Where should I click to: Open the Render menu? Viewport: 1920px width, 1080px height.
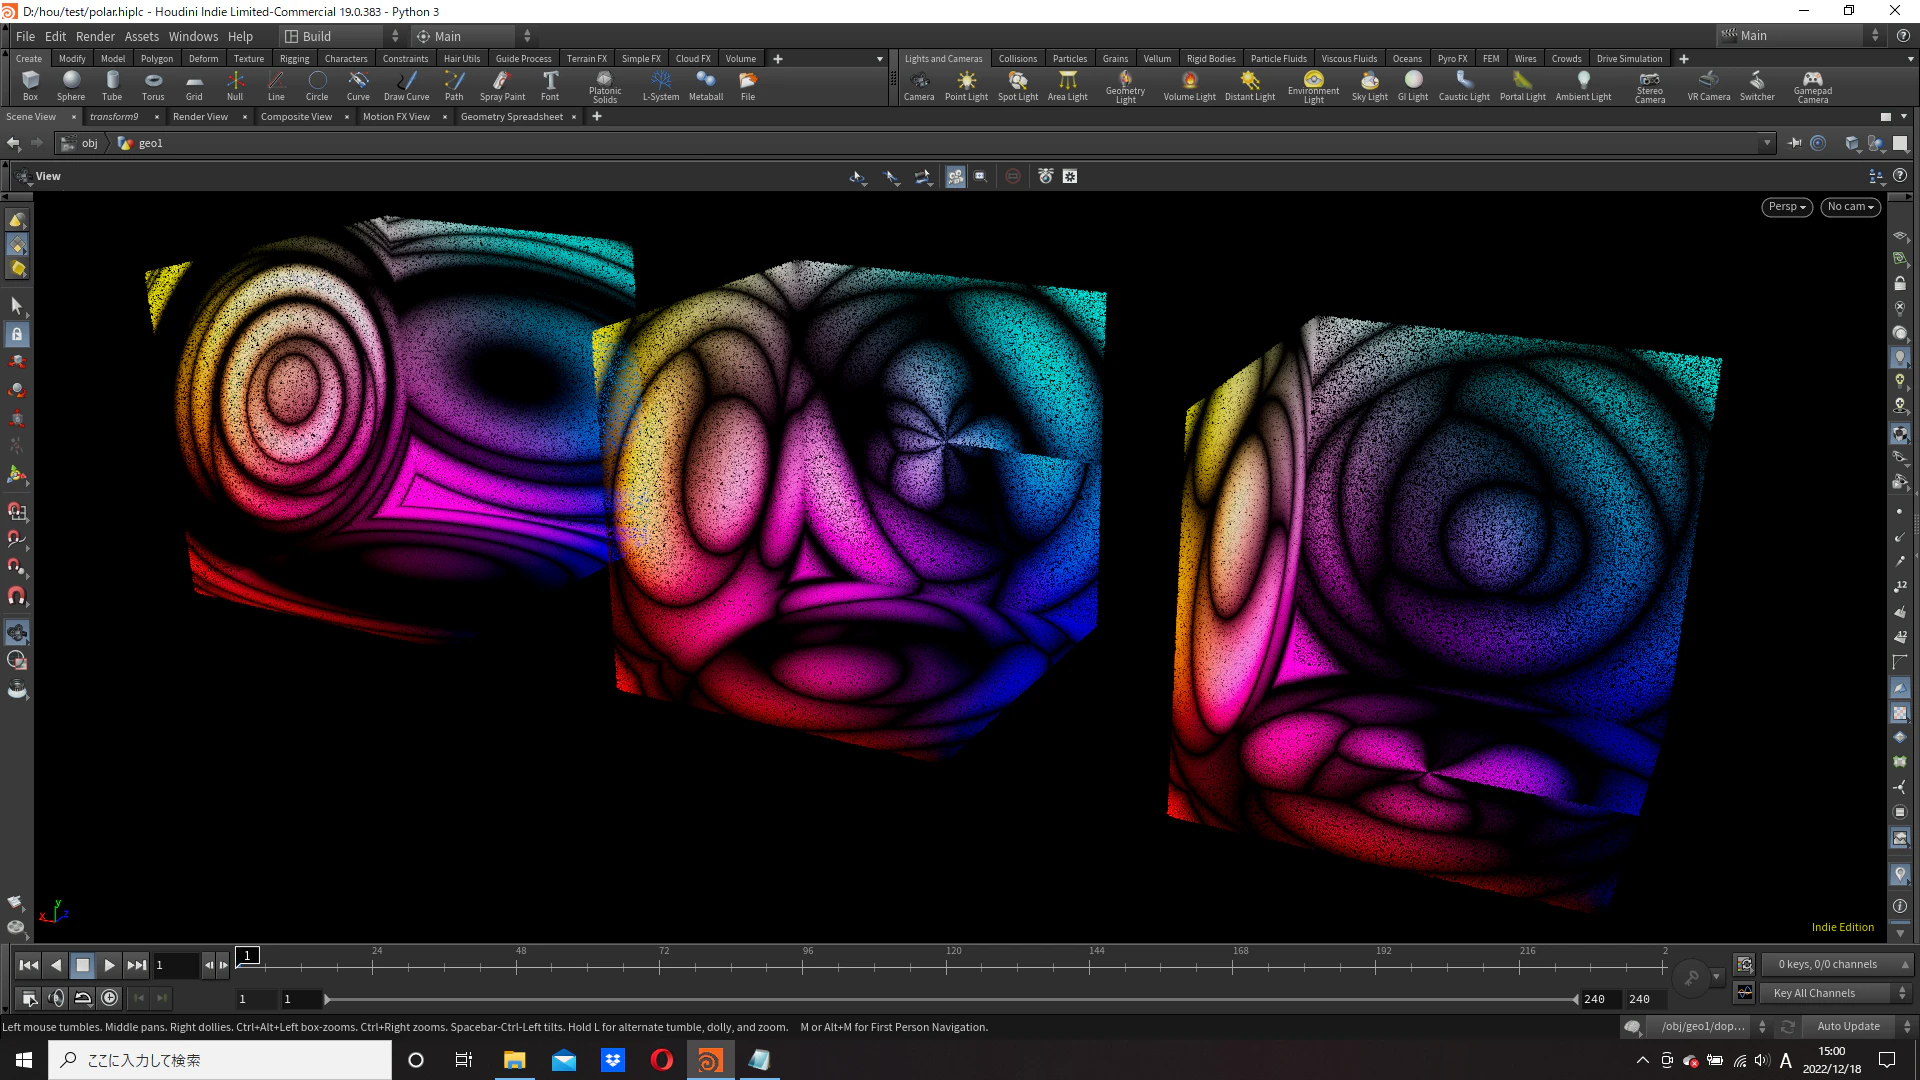pos(95,36)
